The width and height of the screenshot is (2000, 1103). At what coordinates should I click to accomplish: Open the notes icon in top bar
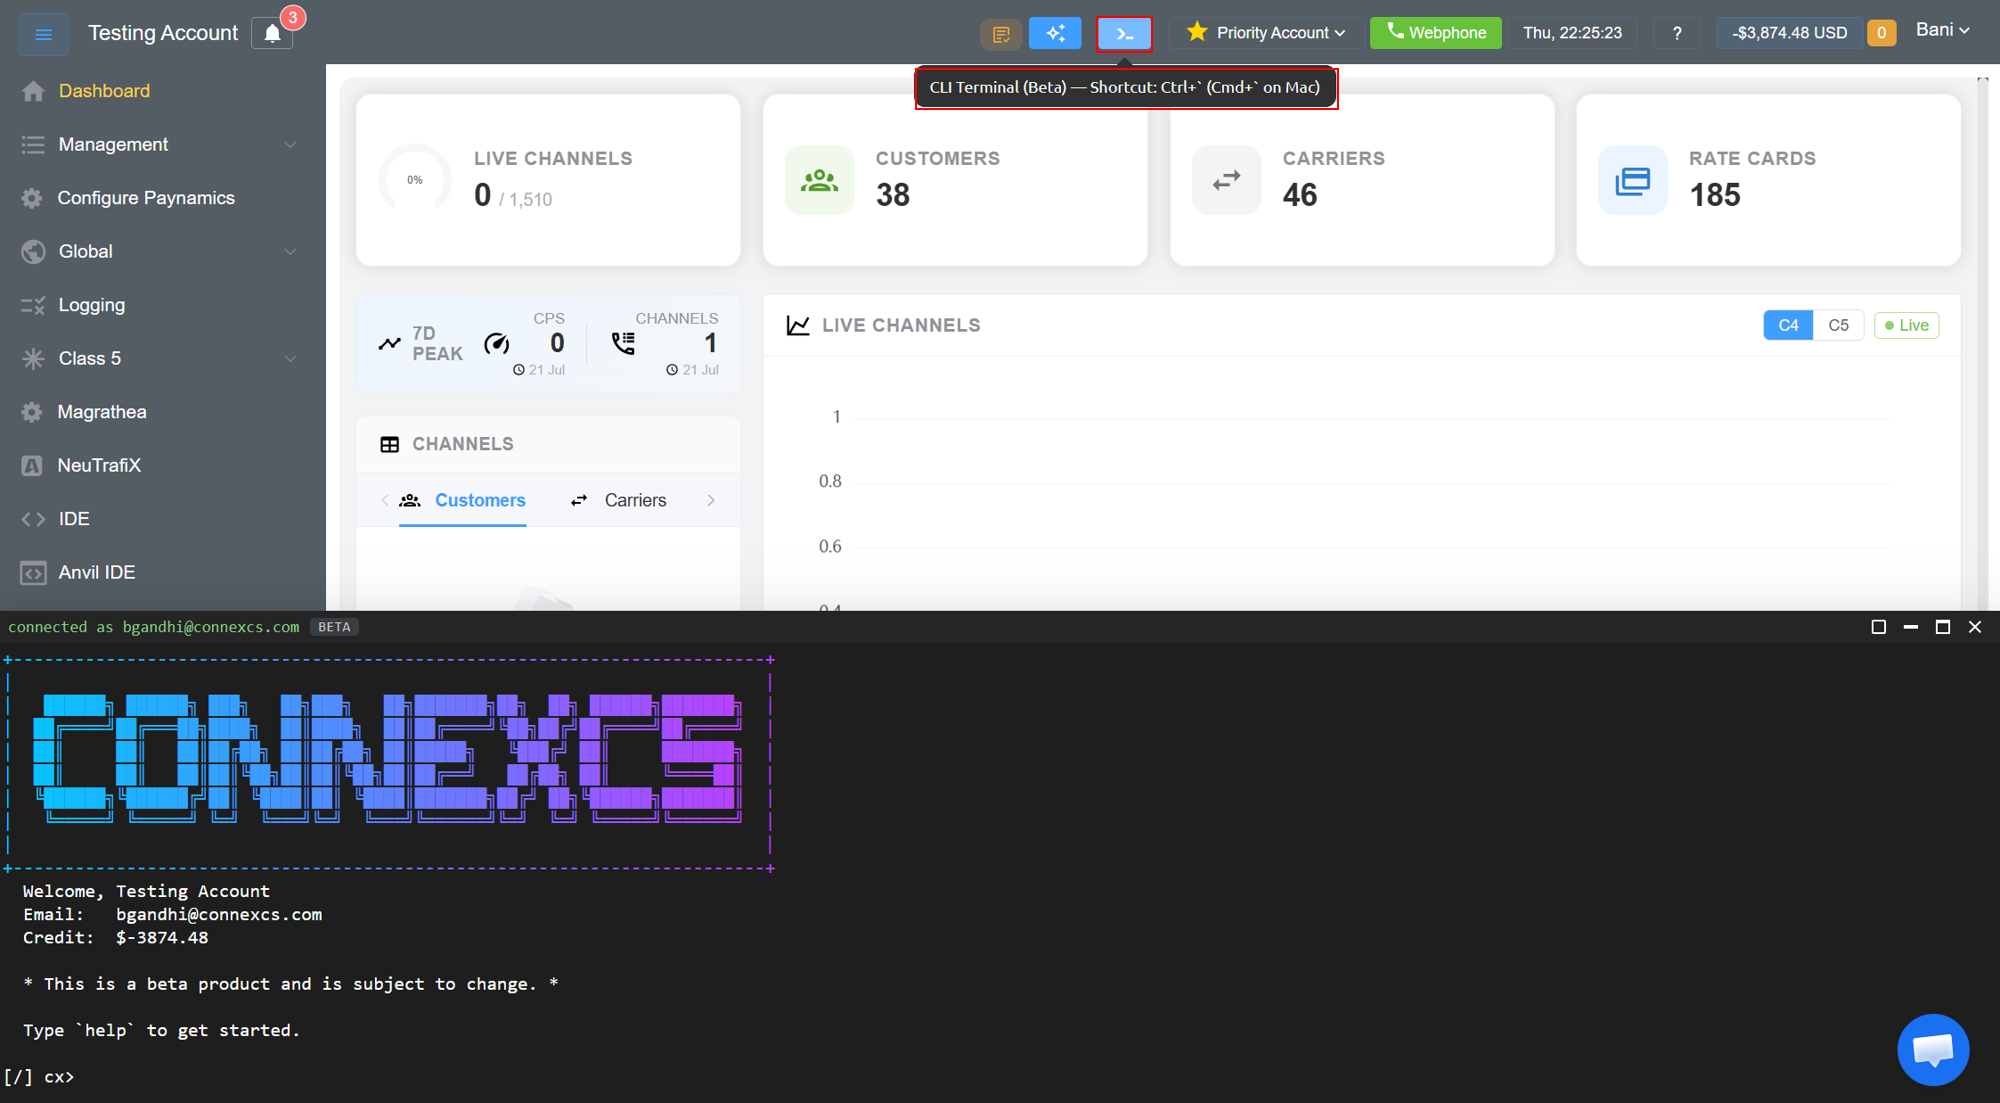[x=1000, y=34]
